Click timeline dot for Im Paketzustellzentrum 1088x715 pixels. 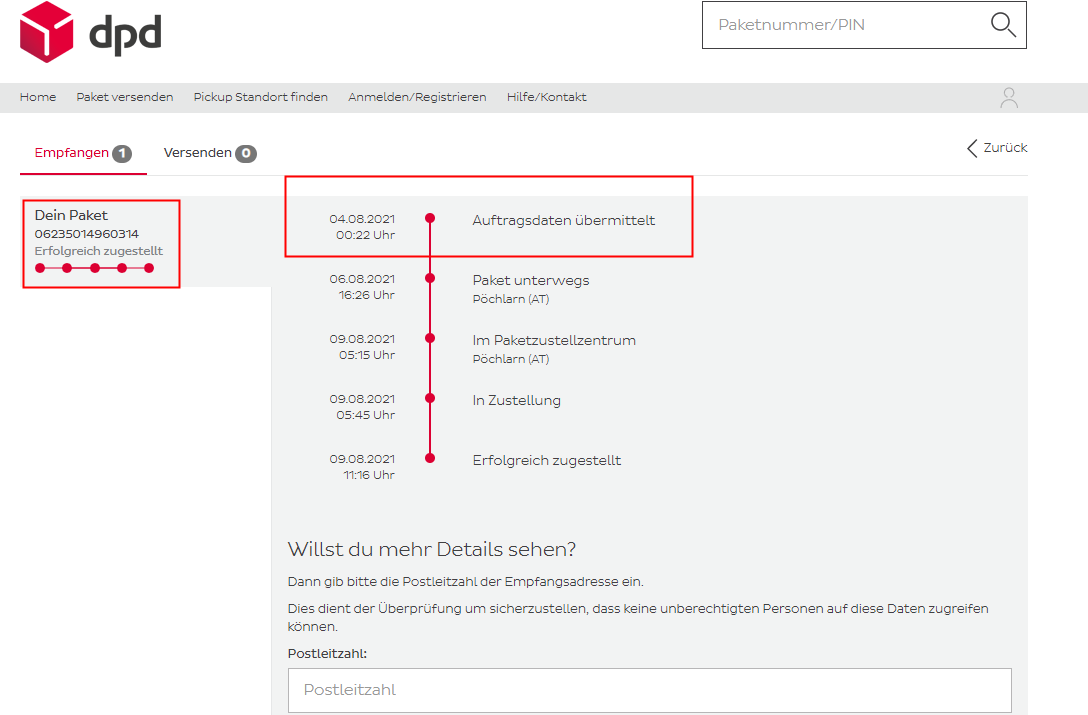pos(430,338)
